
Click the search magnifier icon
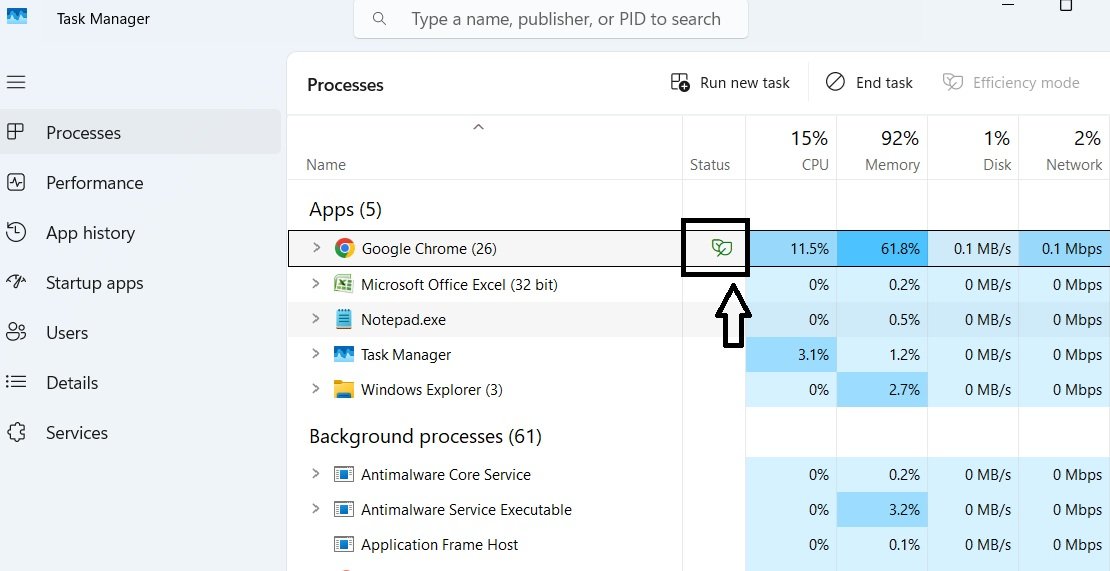tap(379, 18)
